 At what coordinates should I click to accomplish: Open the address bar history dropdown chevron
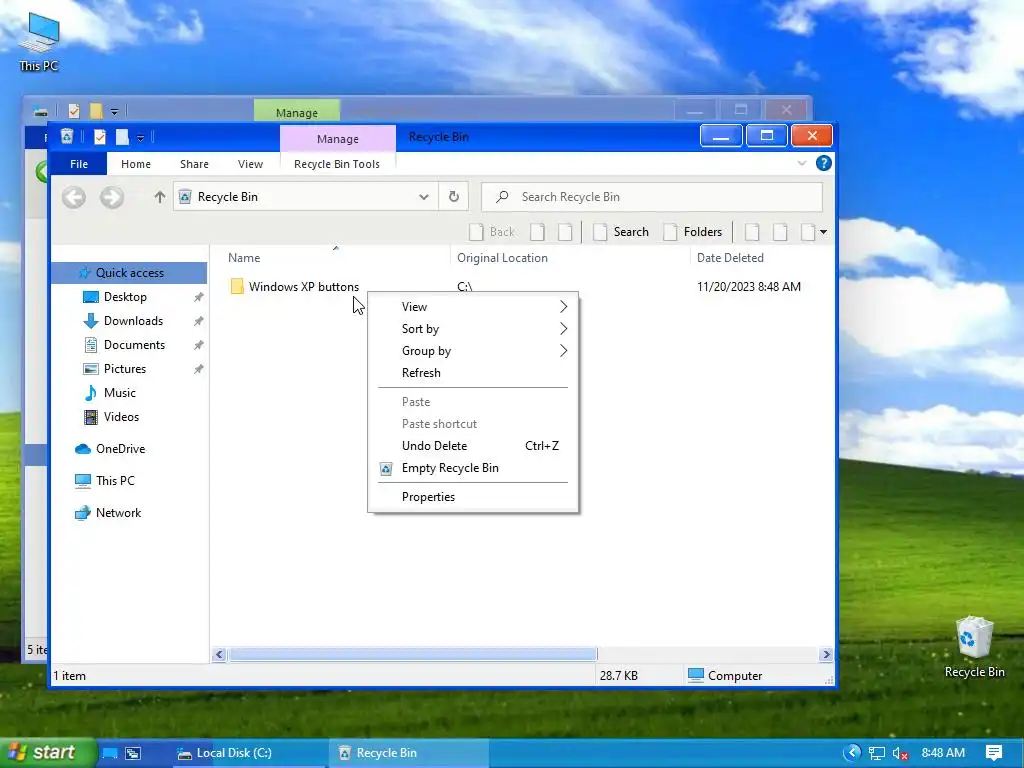click(x=423, y=197)
